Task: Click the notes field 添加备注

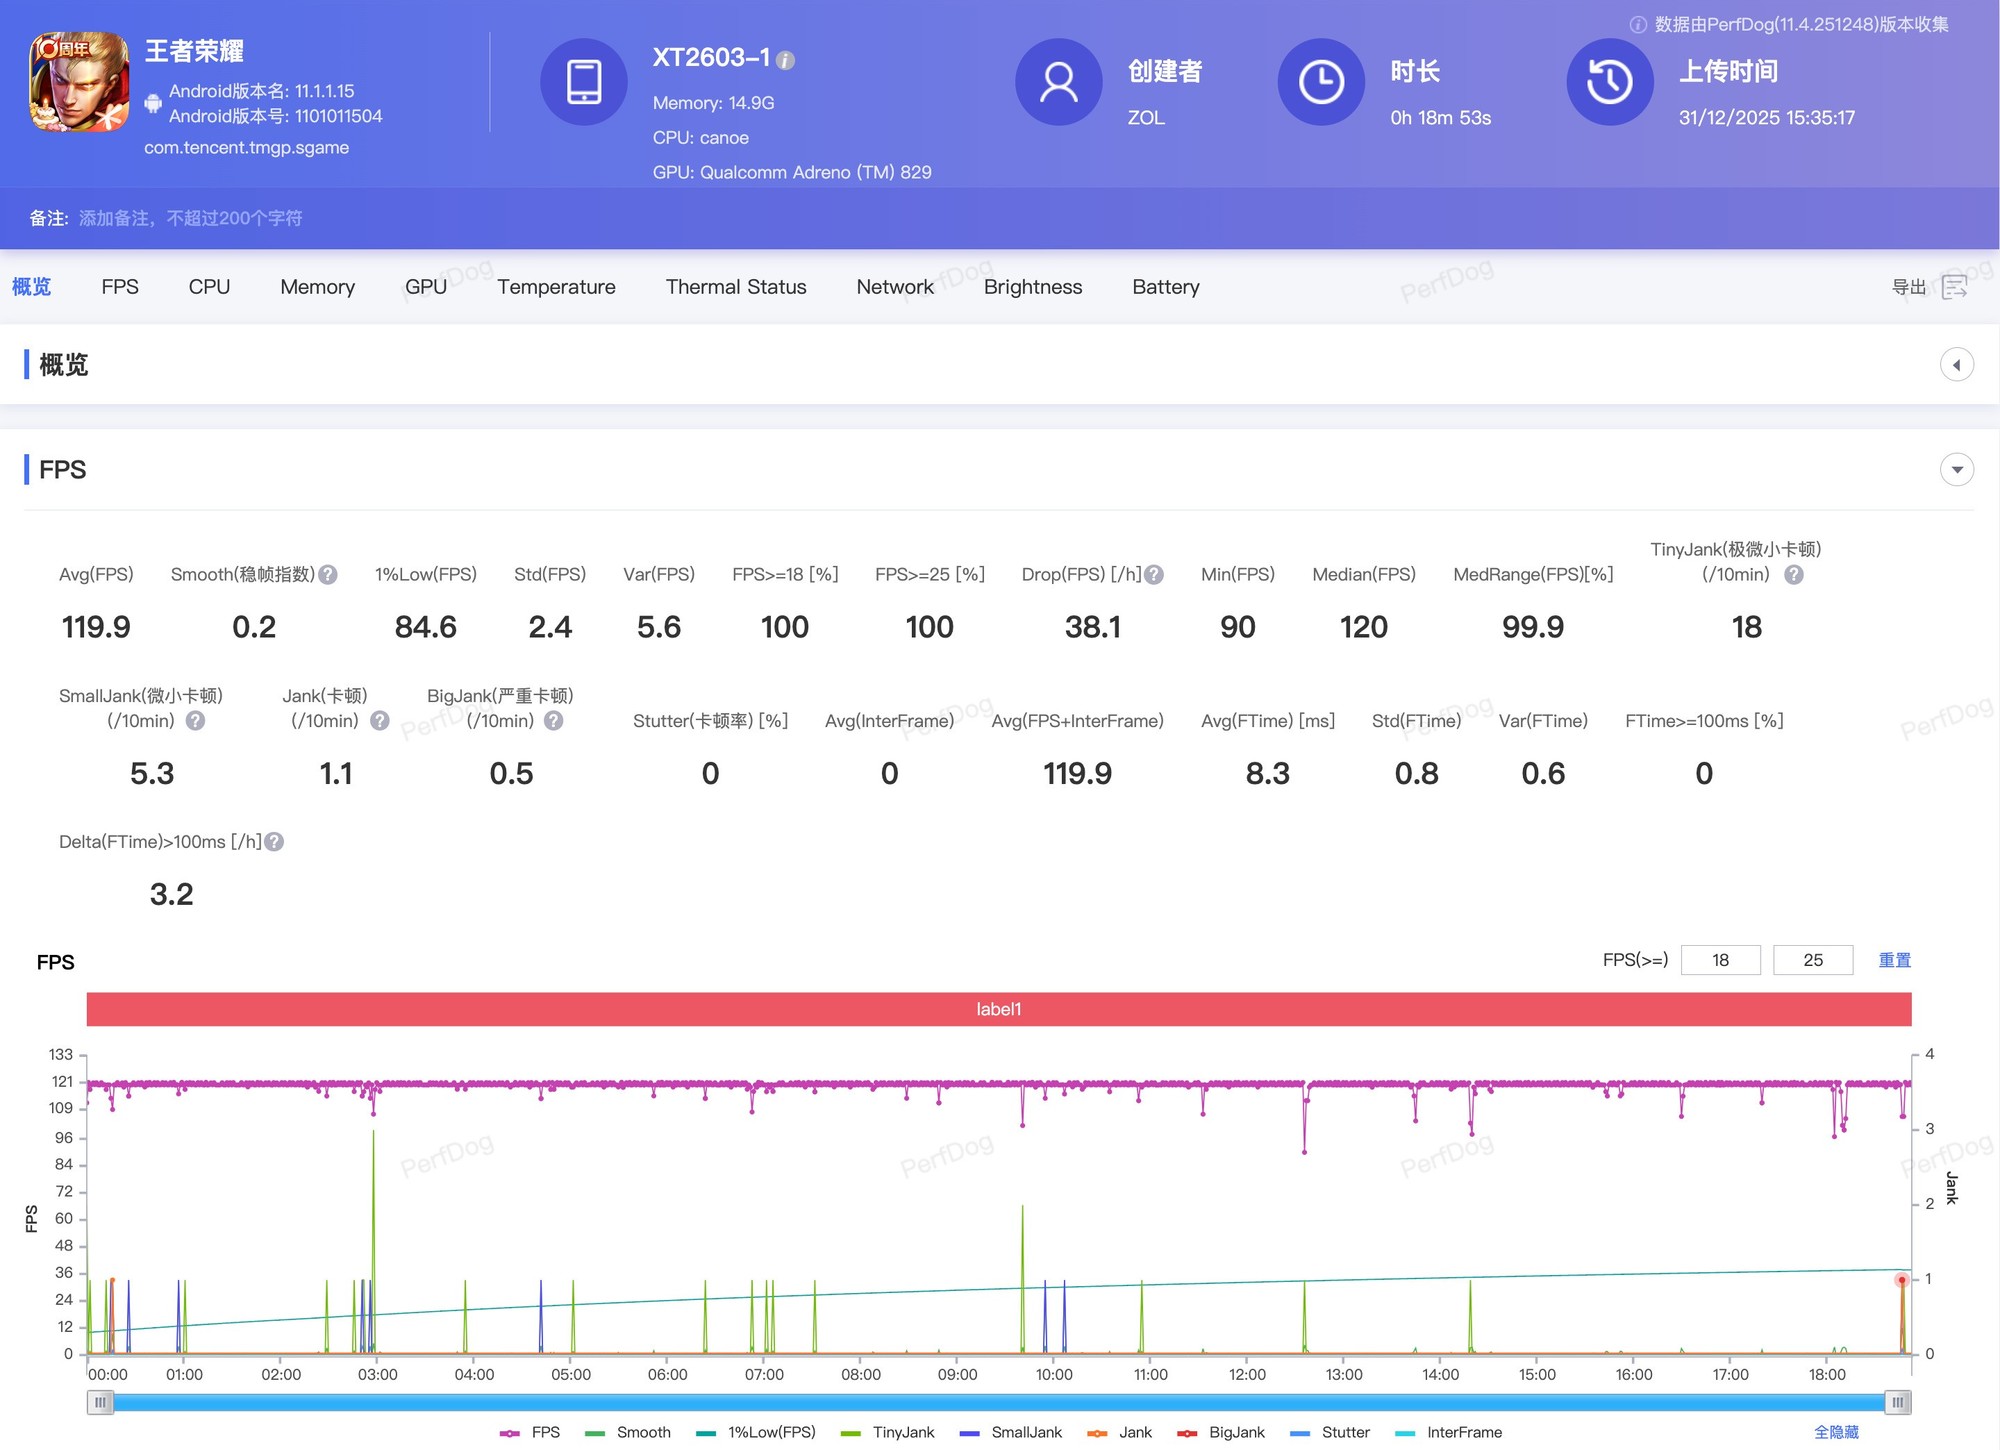Action: point(190,218)
